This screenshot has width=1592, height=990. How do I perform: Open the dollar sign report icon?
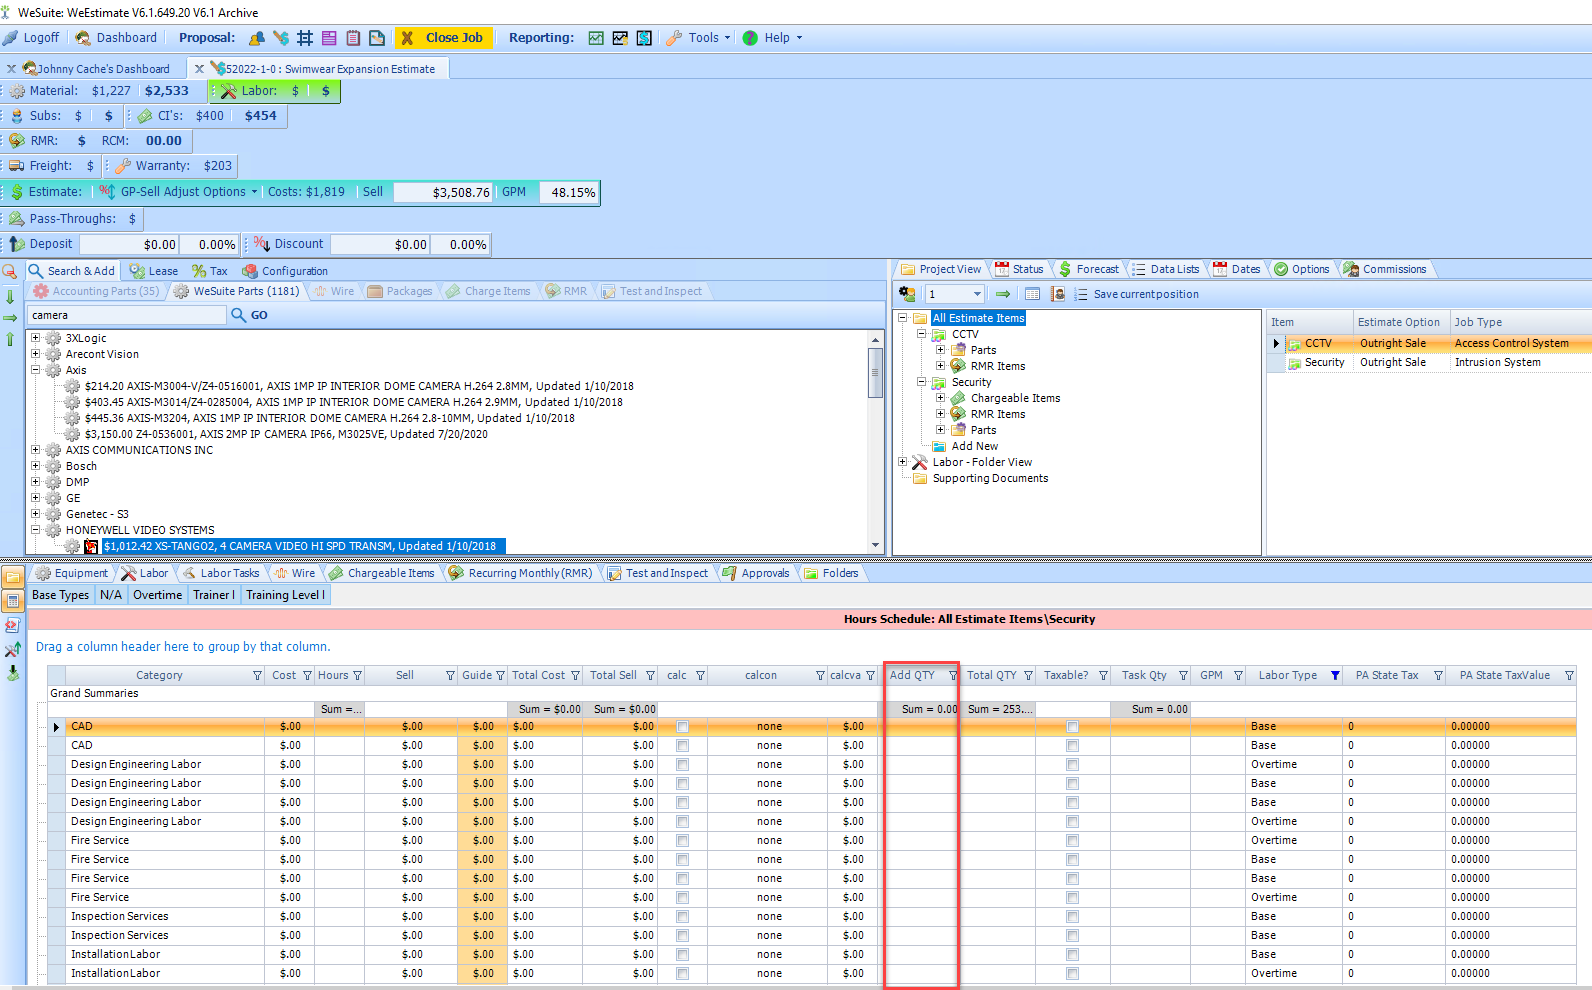click(x=644, y=38)
